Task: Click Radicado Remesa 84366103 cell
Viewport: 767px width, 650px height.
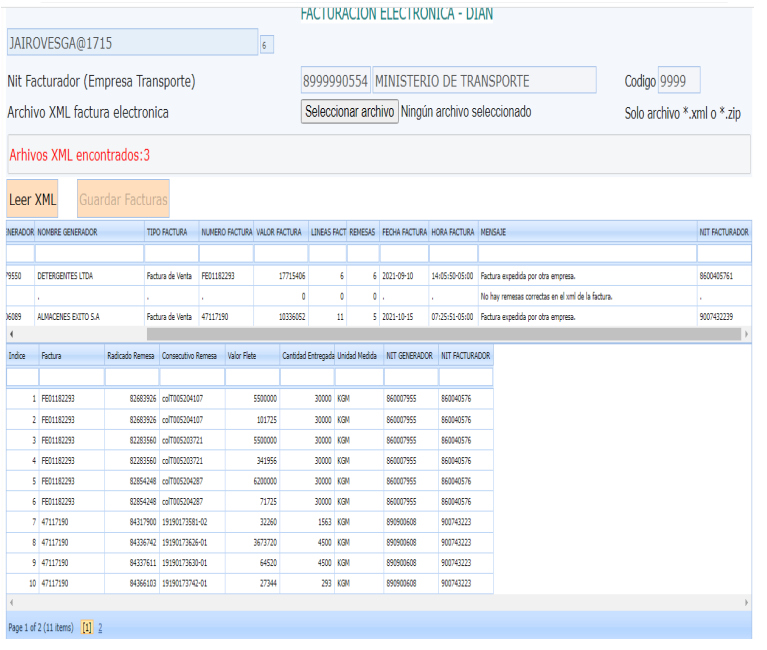Action: pyautogui.click(x=132, y=584)
